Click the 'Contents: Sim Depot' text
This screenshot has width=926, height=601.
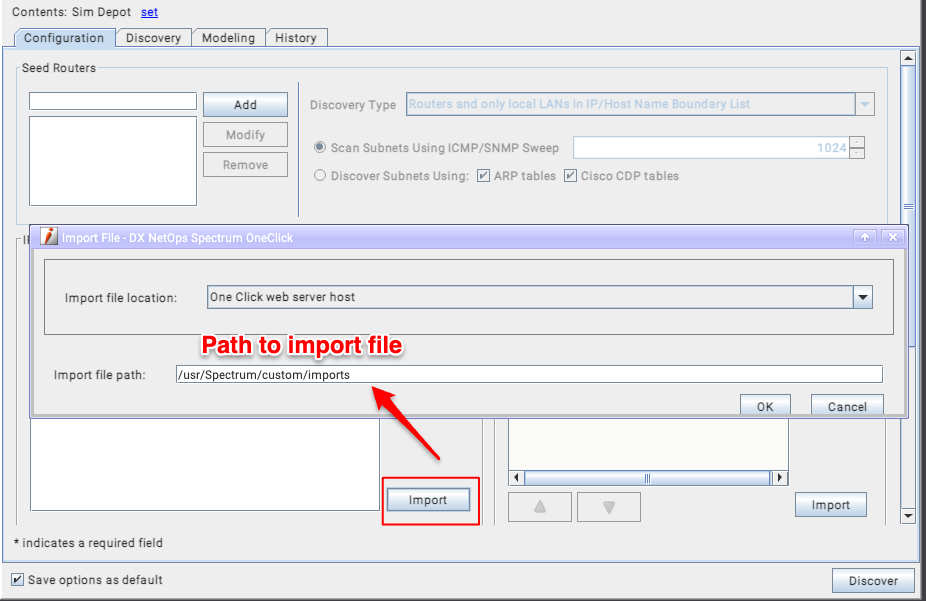point(71,12)
